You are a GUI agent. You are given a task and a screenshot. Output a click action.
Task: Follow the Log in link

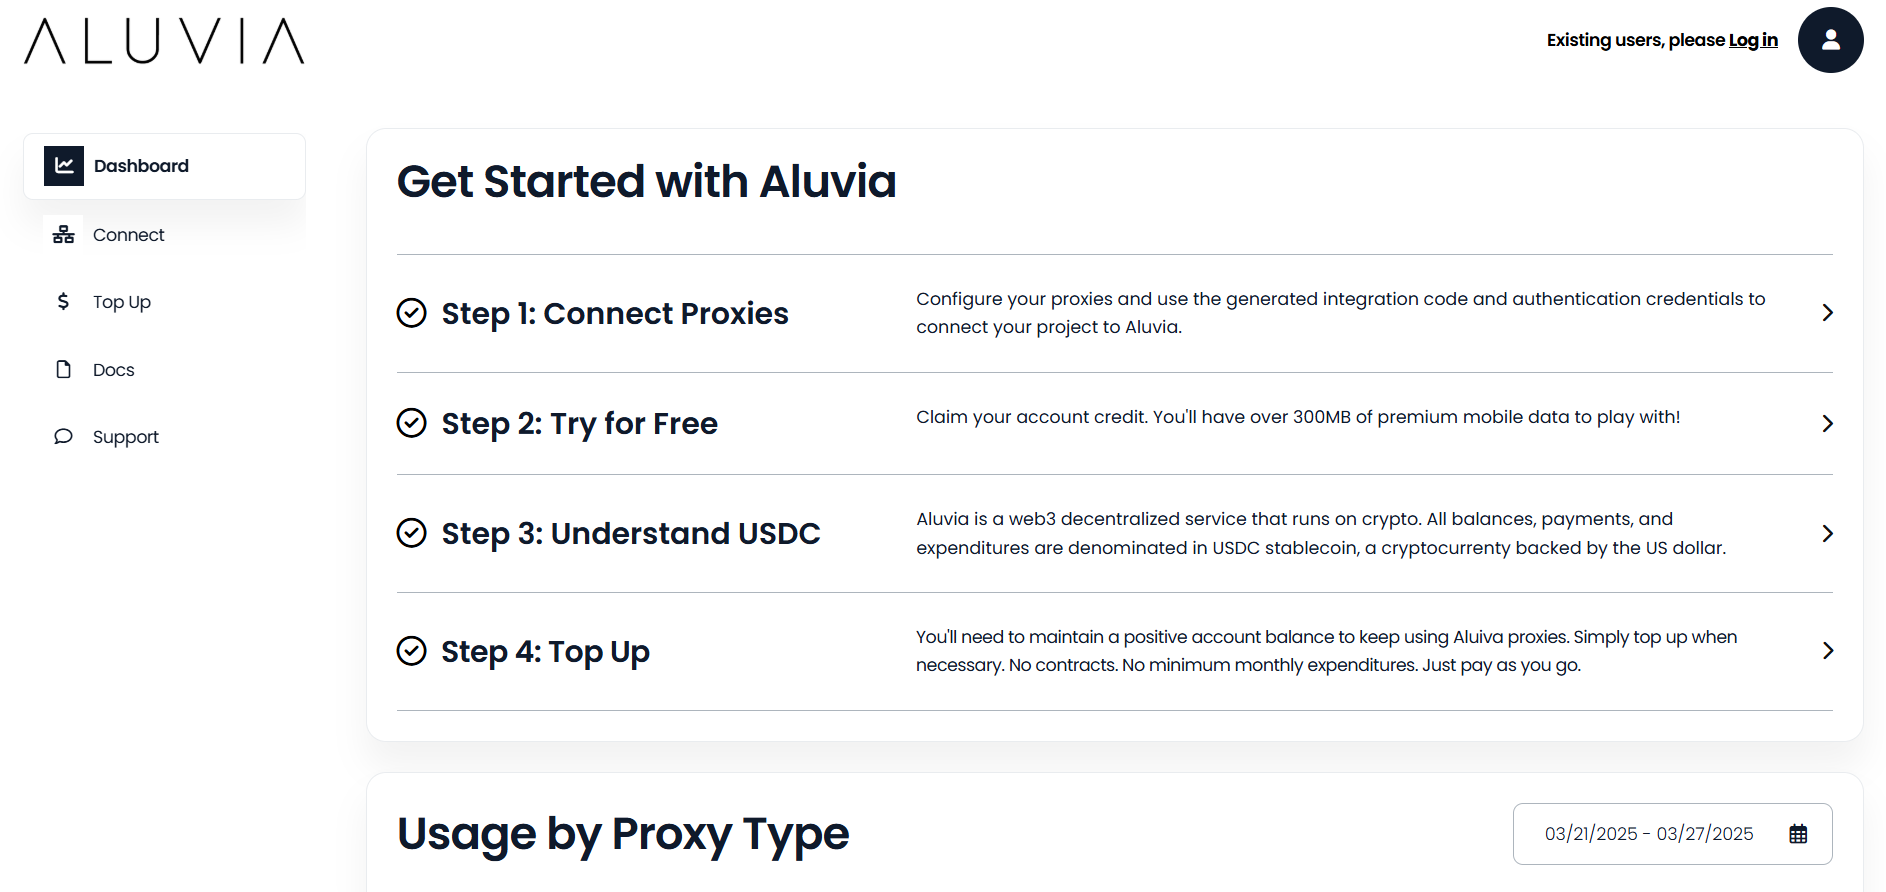[1753, 40]
